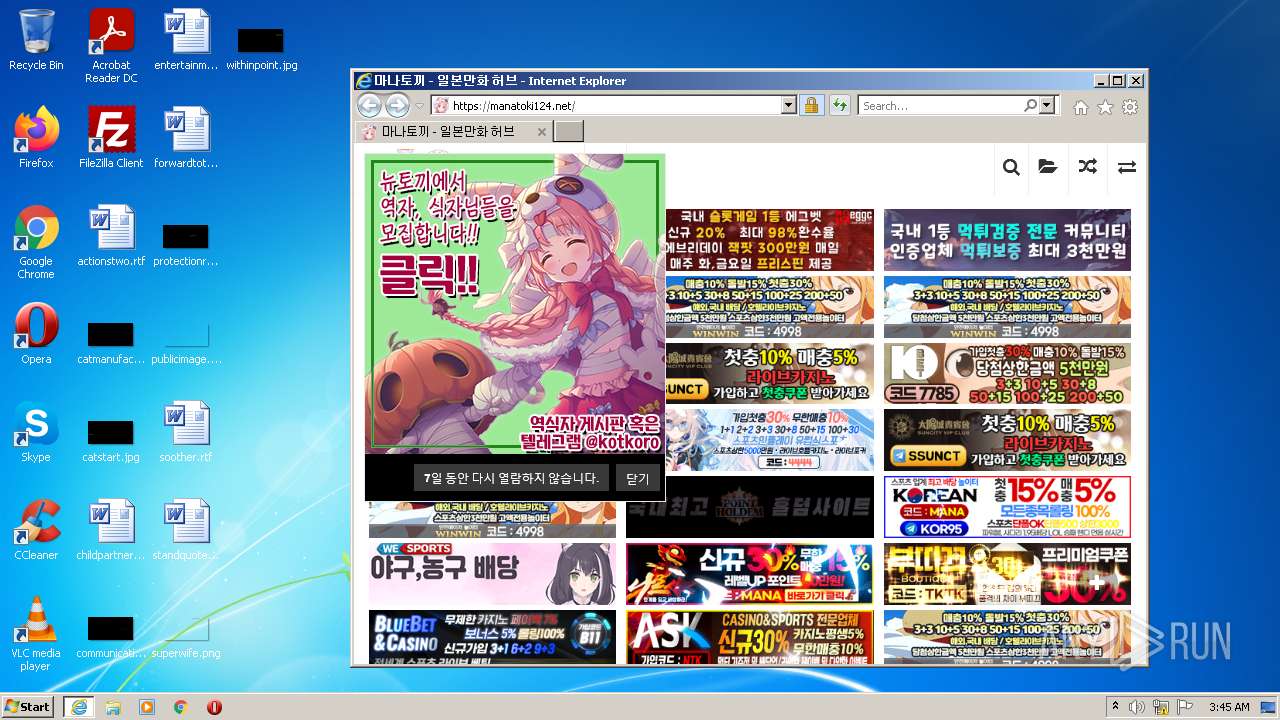The width and height of the screenshot is (1280, 720).
Task: Open the VLC media player desktop icon
Action: (36, 634)
